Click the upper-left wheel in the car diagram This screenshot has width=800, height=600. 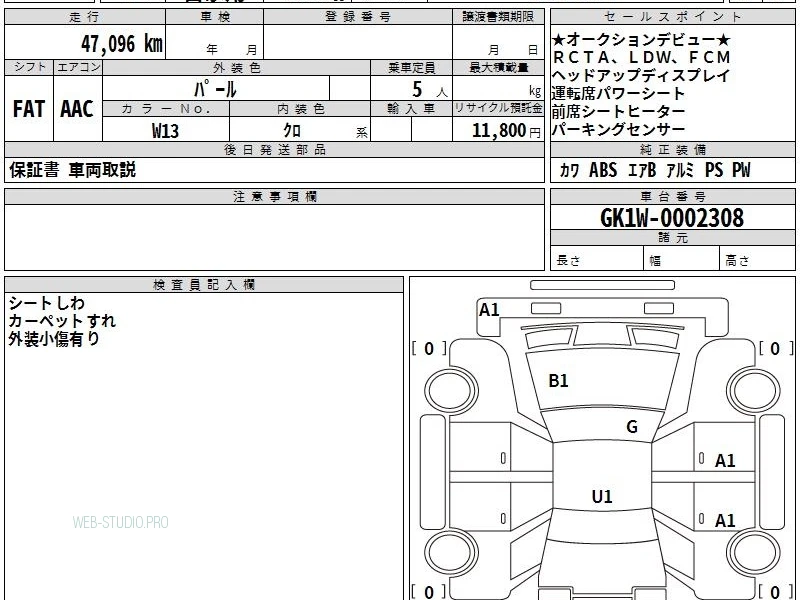(x=451, y=391)
